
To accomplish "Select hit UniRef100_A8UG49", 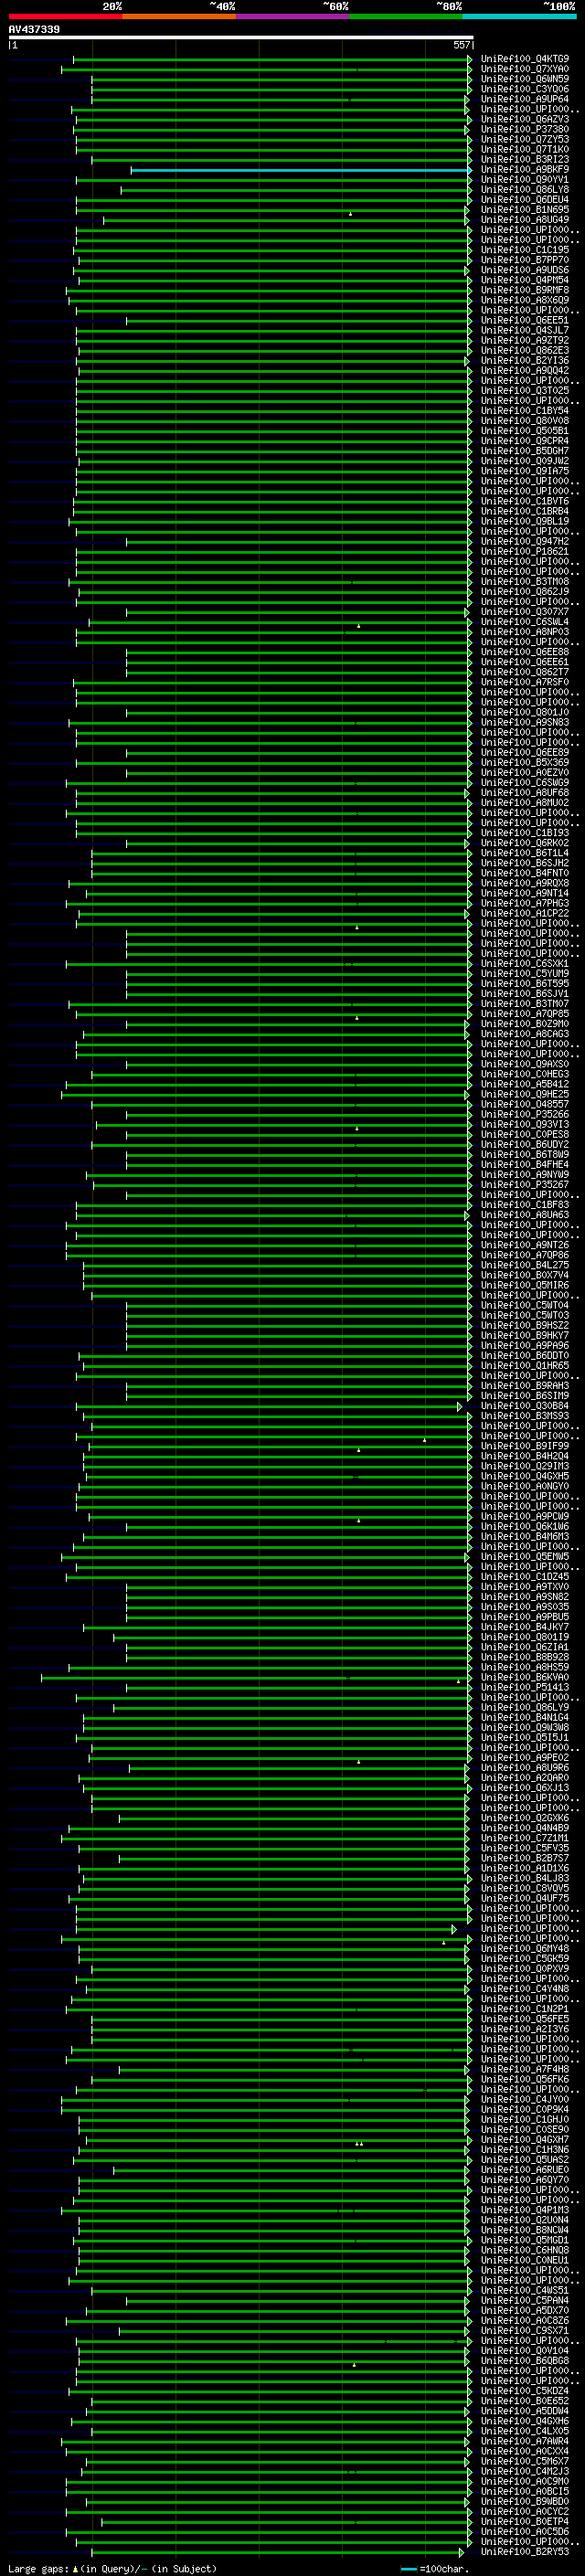I will click(x=525, y=220).
